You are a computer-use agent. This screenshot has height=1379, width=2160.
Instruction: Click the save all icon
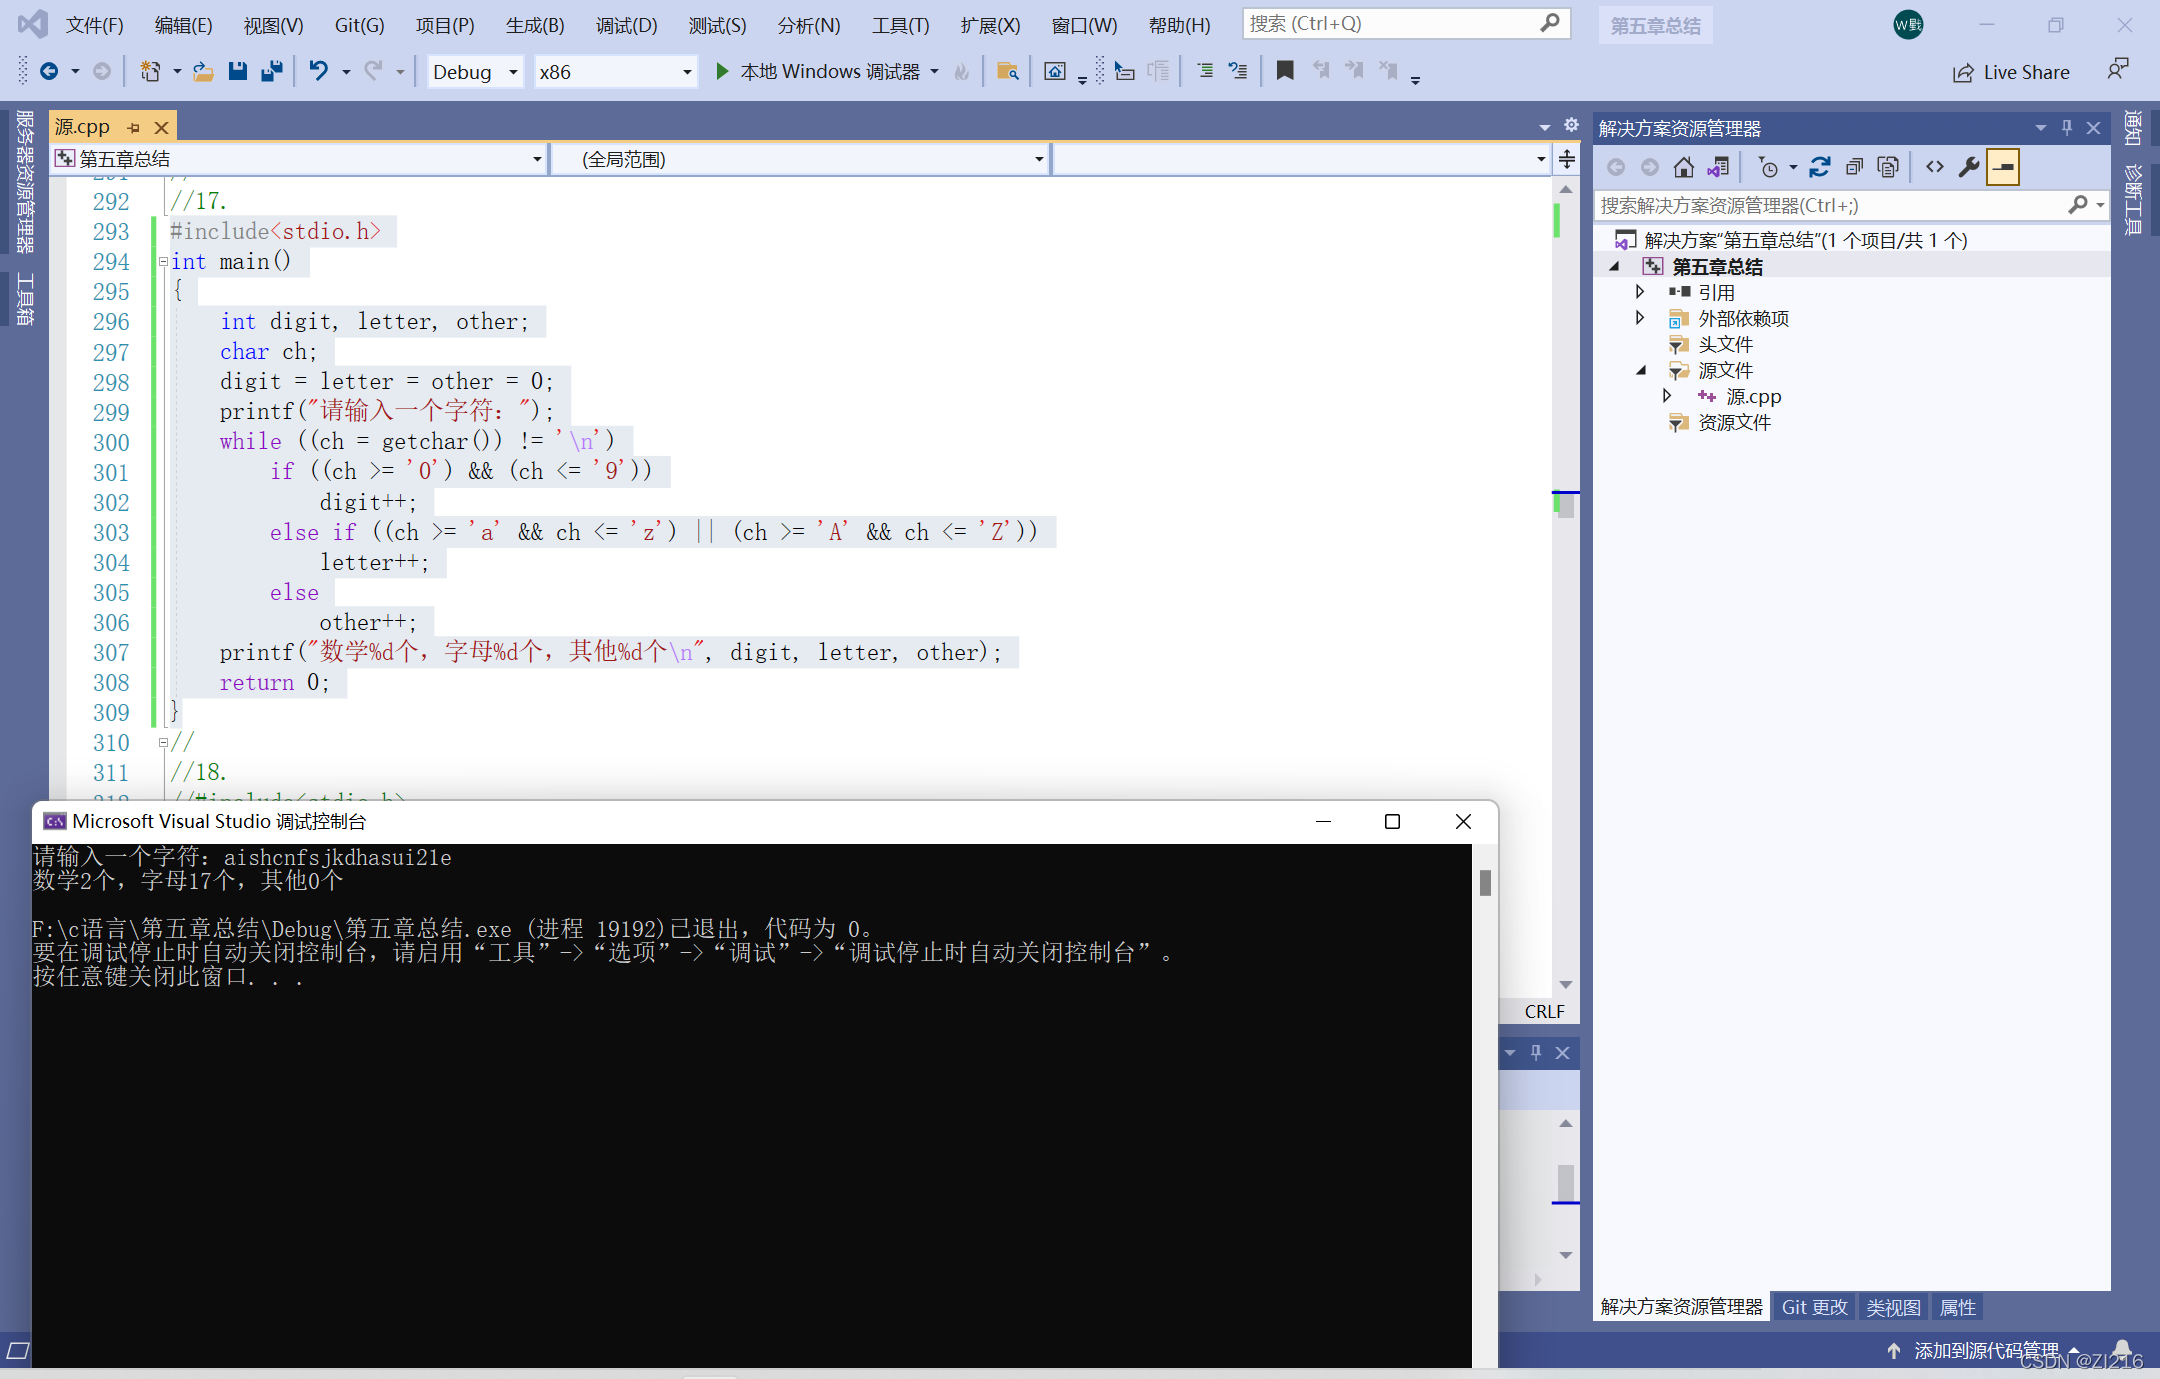[272, 71]
